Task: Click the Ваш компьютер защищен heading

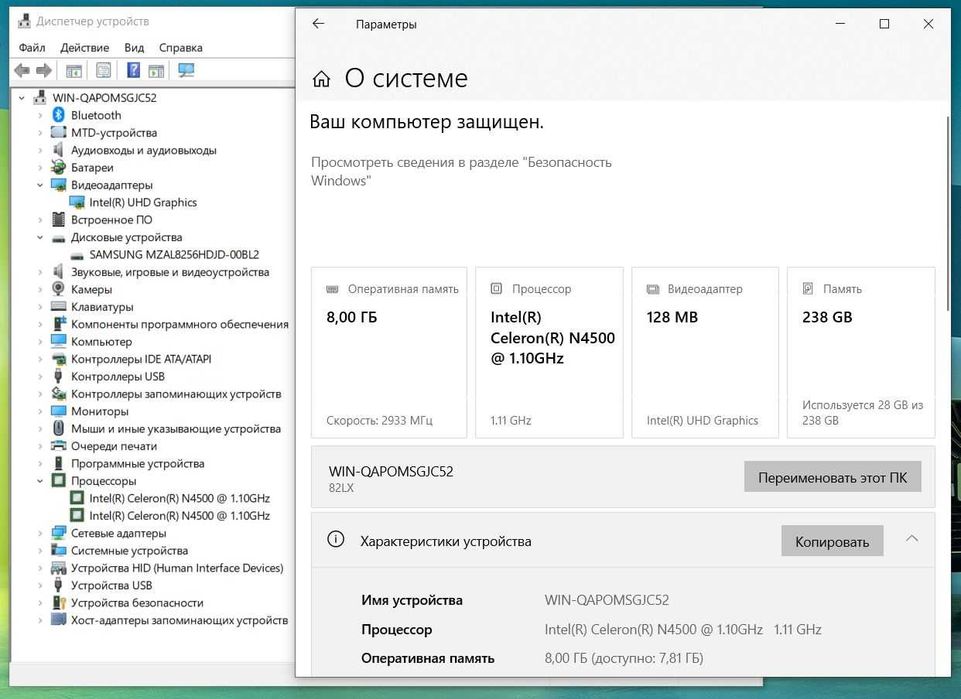Action: (427, 122)
